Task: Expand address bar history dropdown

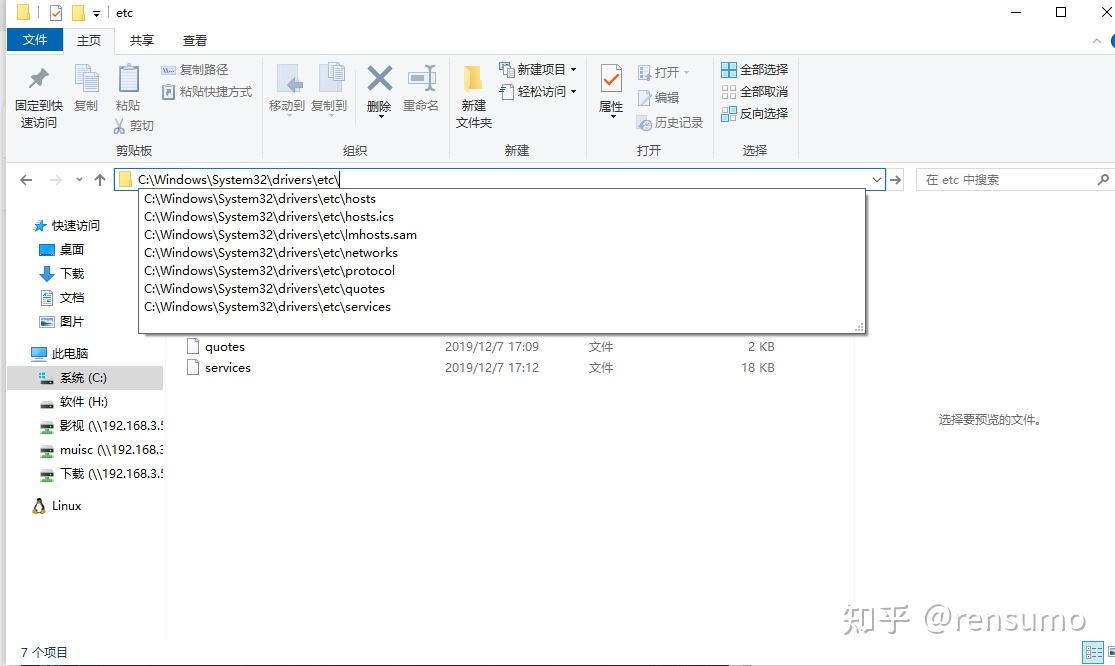Action: pos(877,180)
